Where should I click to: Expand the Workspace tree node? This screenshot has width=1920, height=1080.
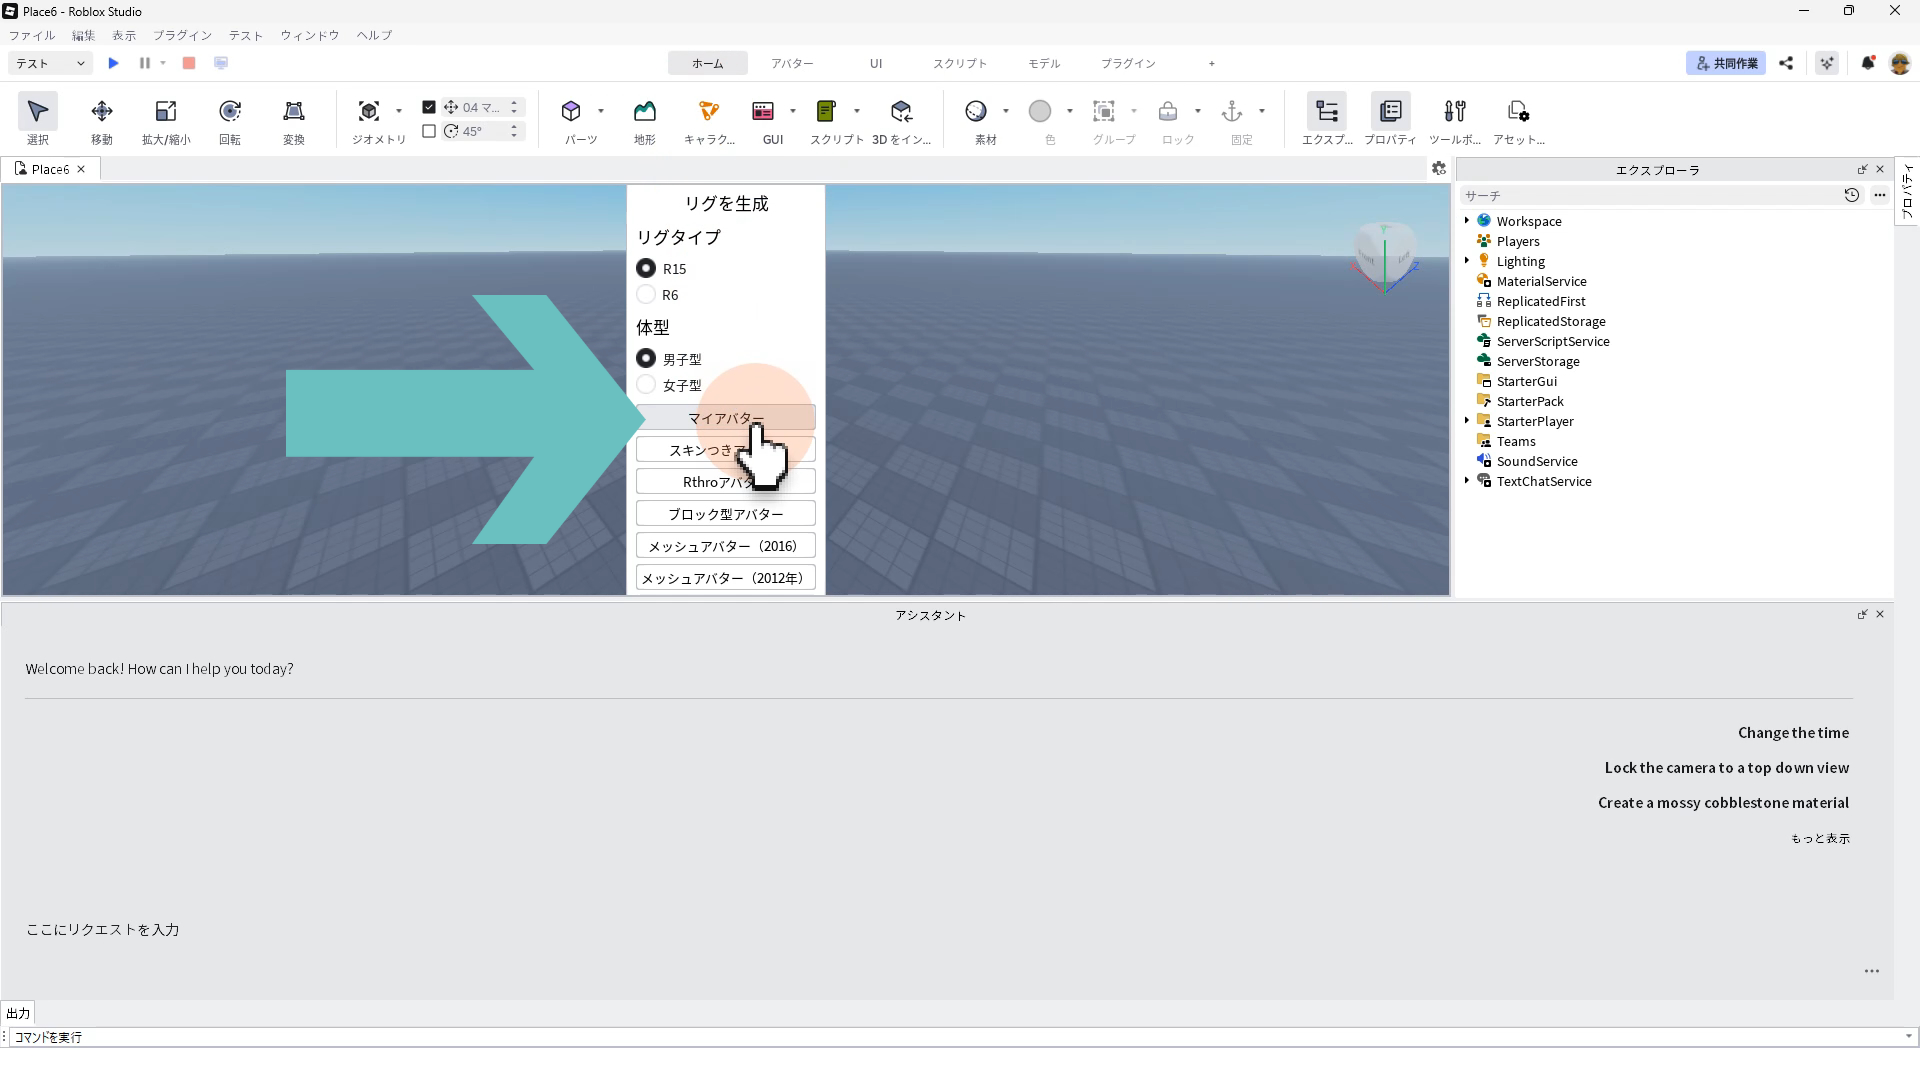[1467, 221]
